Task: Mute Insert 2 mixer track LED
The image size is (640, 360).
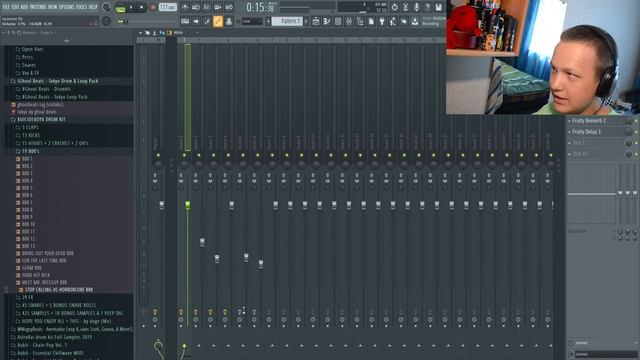Action: tap(199, 156)
